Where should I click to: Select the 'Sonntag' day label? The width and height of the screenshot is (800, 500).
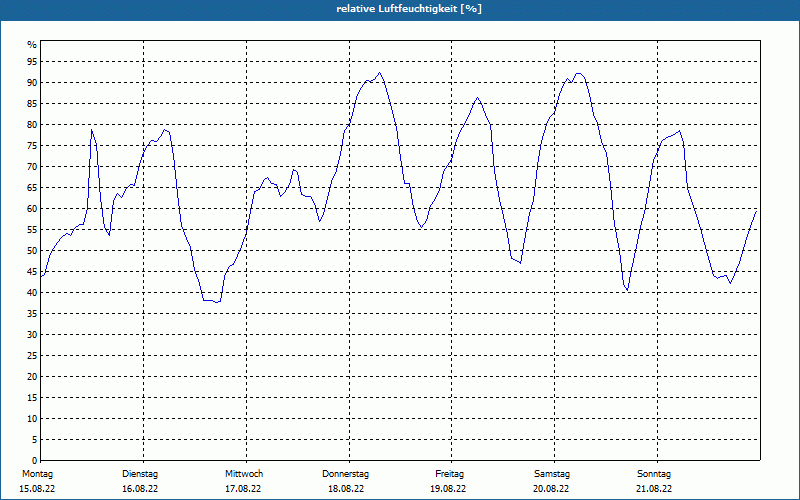click(x=654, y=474)
